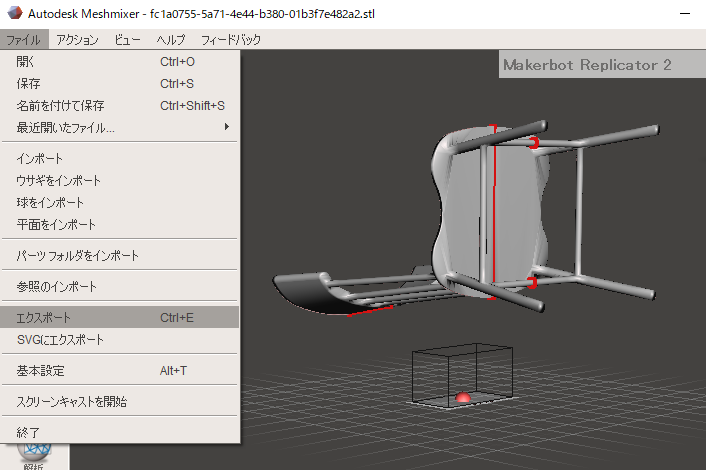Image resolution: width=706 pixels, height=470 pixels.
Task: Open the ヘルプ menu
Action: tap(171, 40)
